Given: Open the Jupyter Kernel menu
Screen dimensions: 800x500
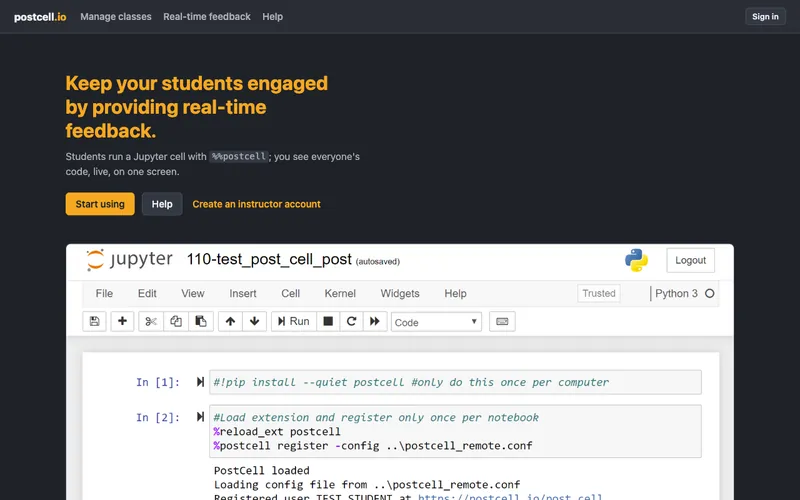Looking at the screenshot, I should (x=340, y=293).
